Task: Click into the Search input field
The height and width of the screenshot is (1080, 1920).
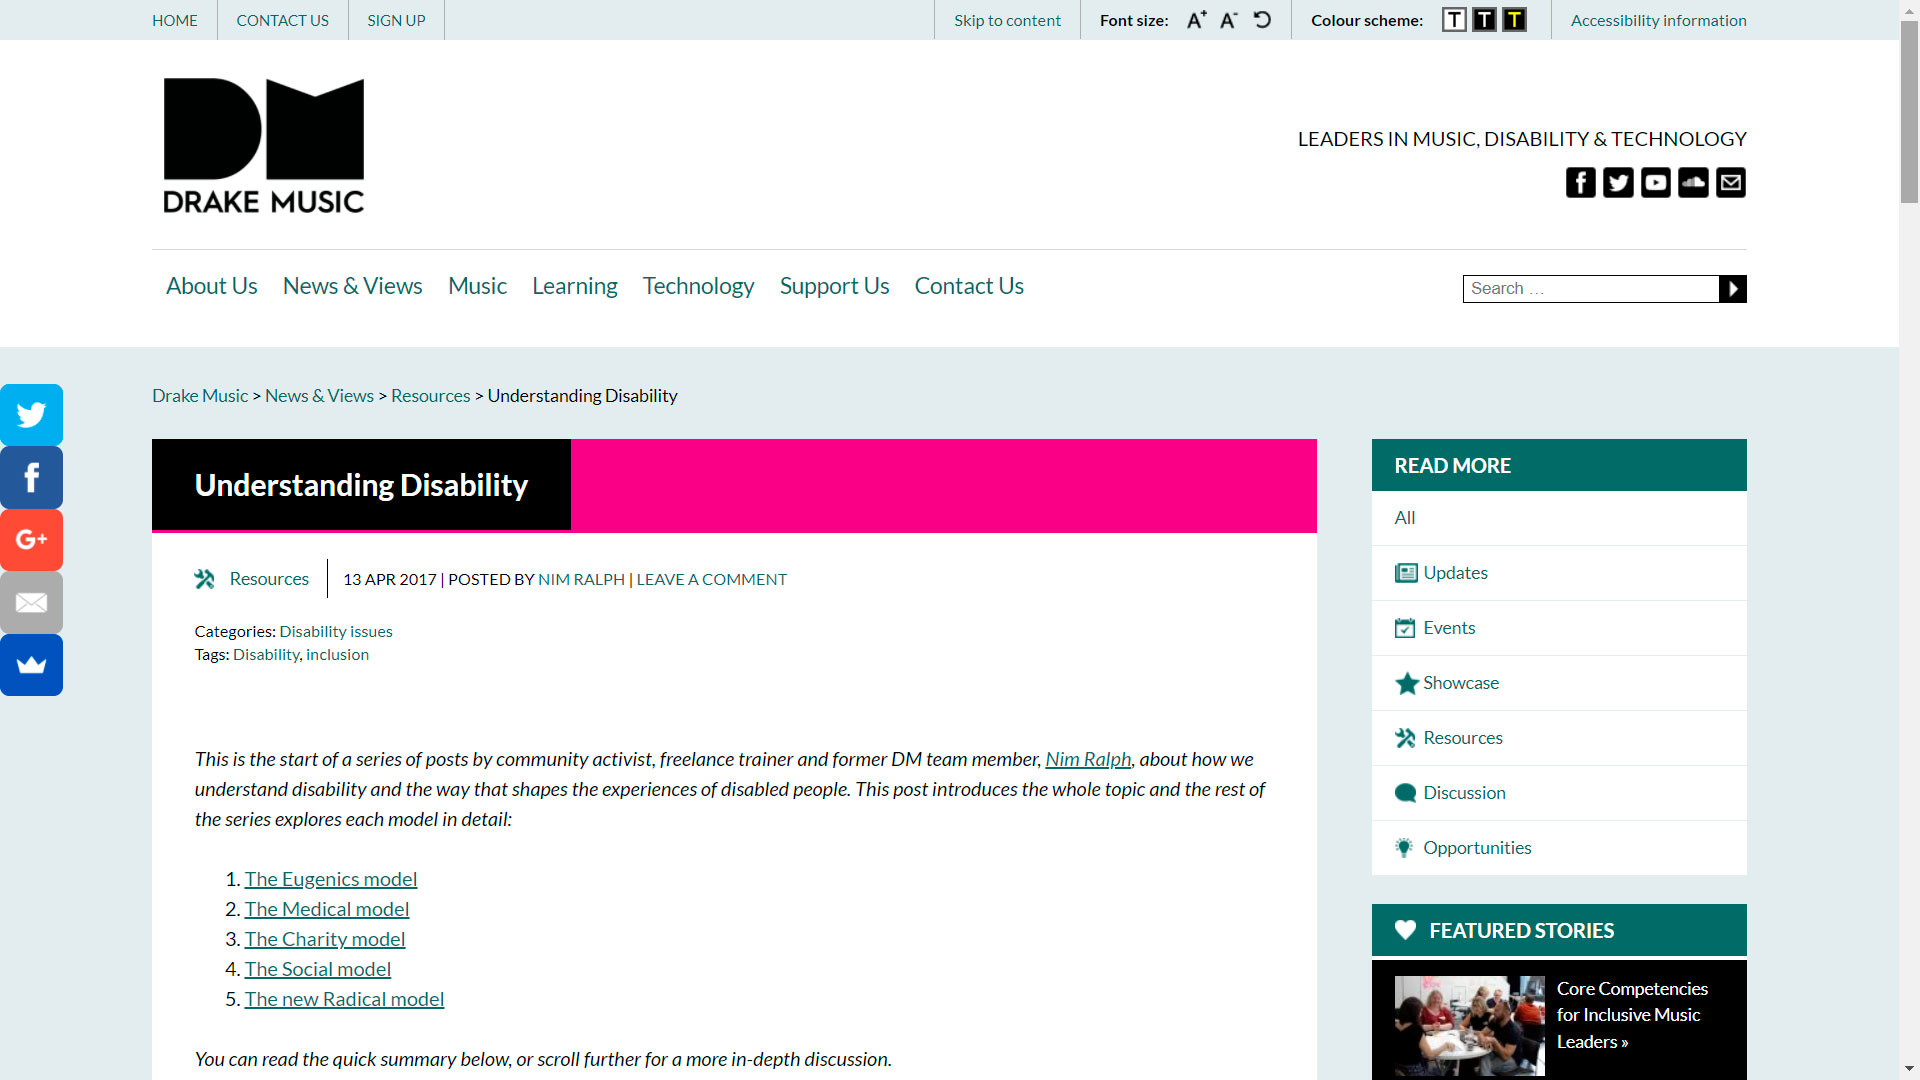Action: point(1590,289)
